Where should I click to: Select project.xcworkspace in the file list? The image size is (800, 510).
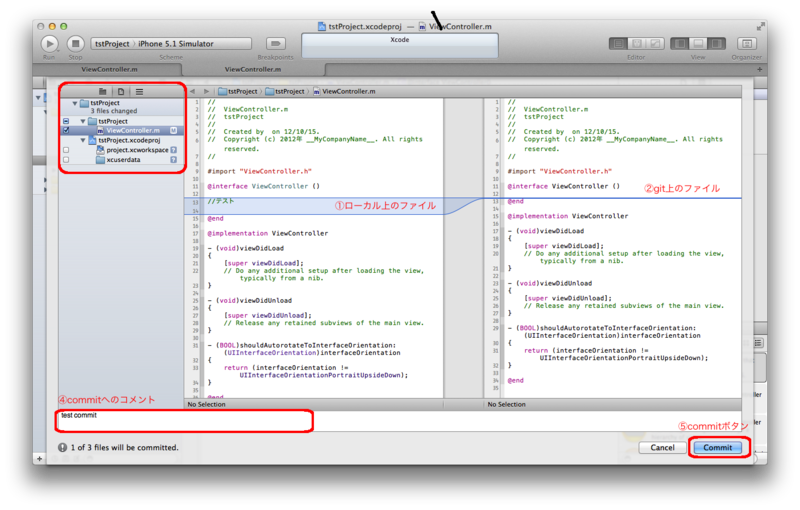[x=132, y=150]
